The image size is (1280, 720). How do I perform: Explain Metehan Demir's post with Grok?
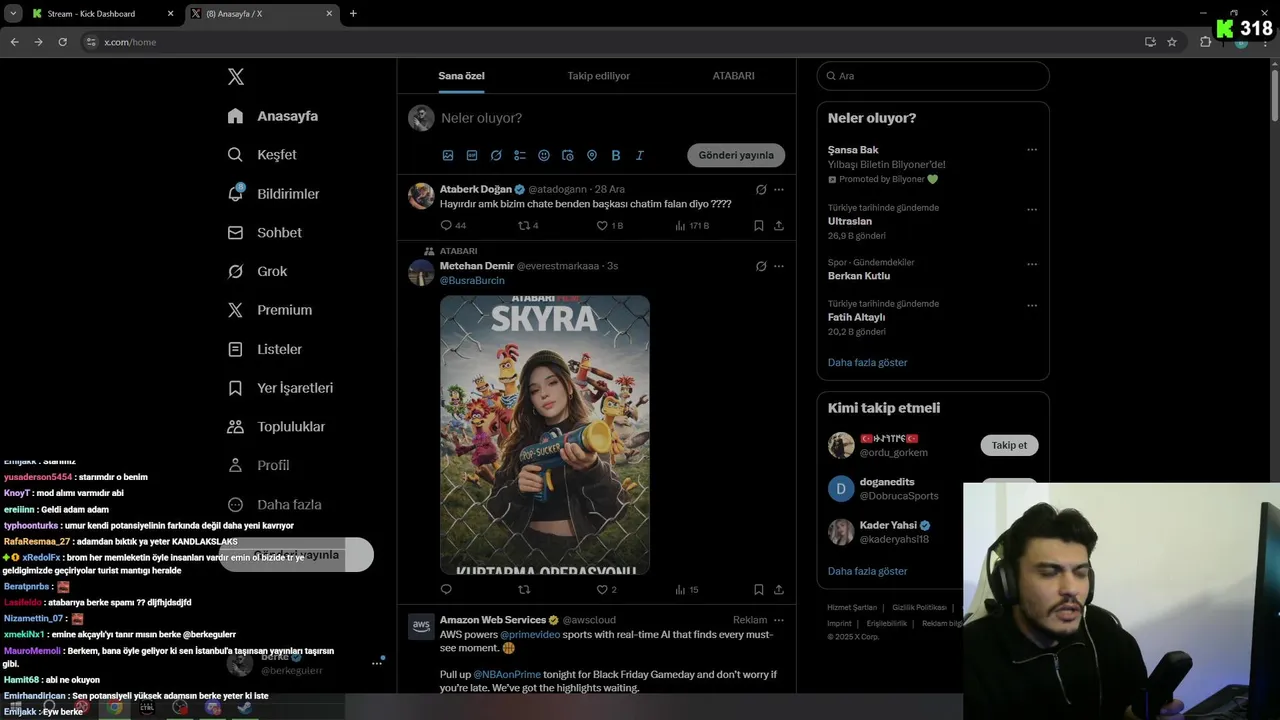(761, 266)
